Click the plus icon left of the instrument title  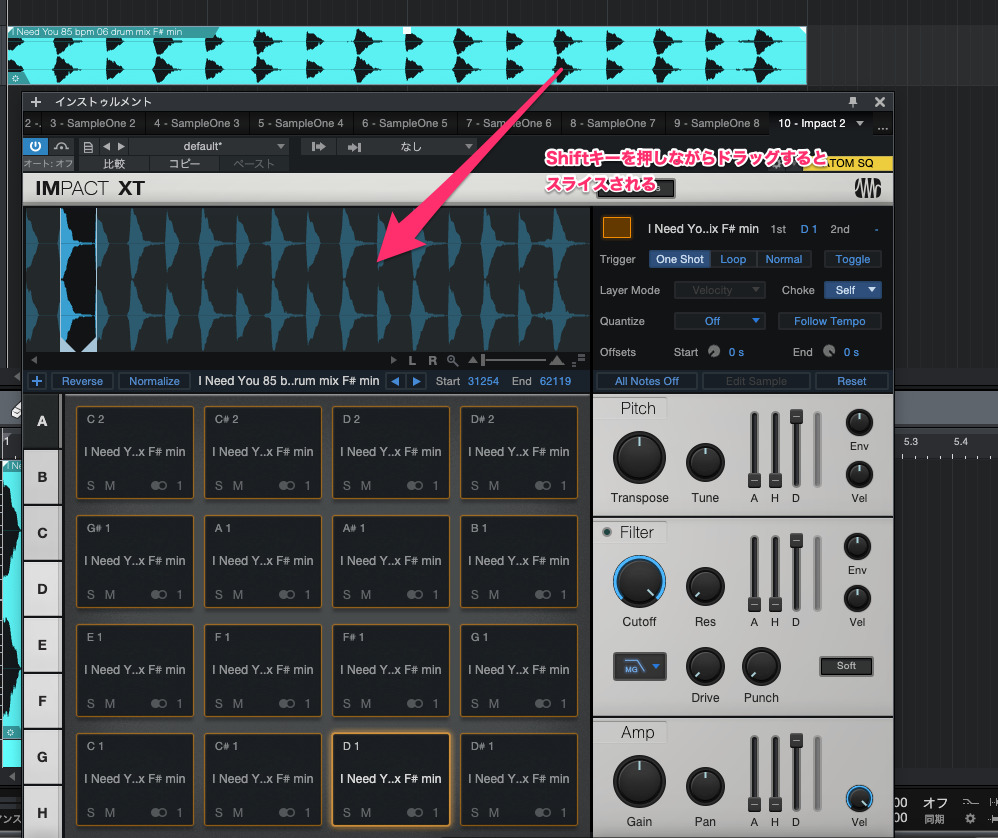point(36,102)
